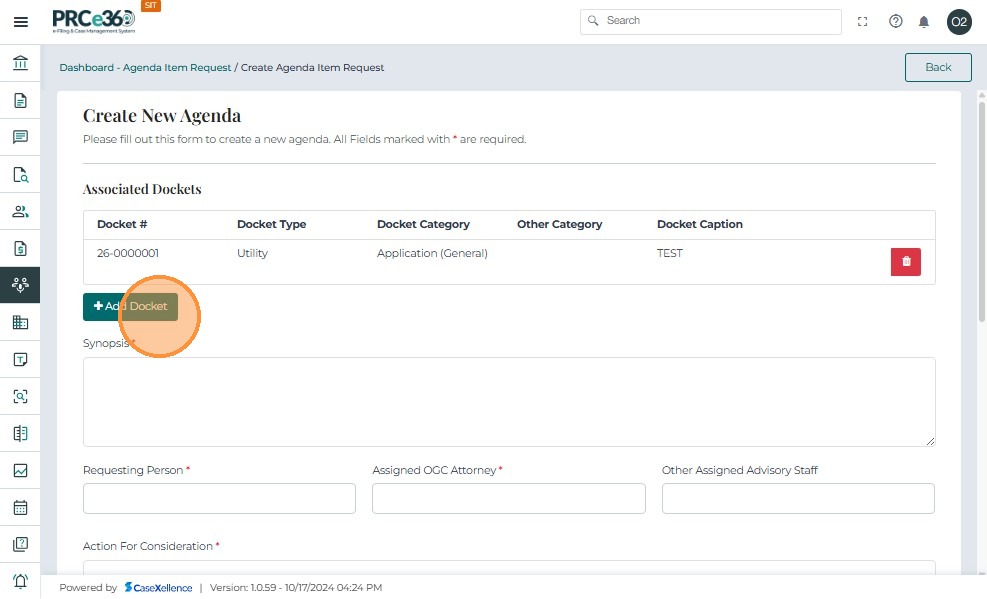The width and height of the screenshot is (987, 599).
Task: Click the CaseXellence footer logo link
Action: click(158, 588)
